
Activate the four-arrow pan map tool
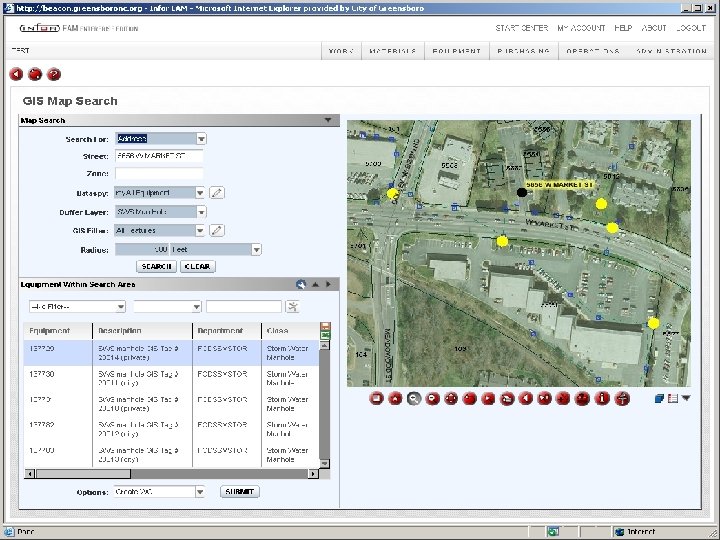click(x=451, y=399)
